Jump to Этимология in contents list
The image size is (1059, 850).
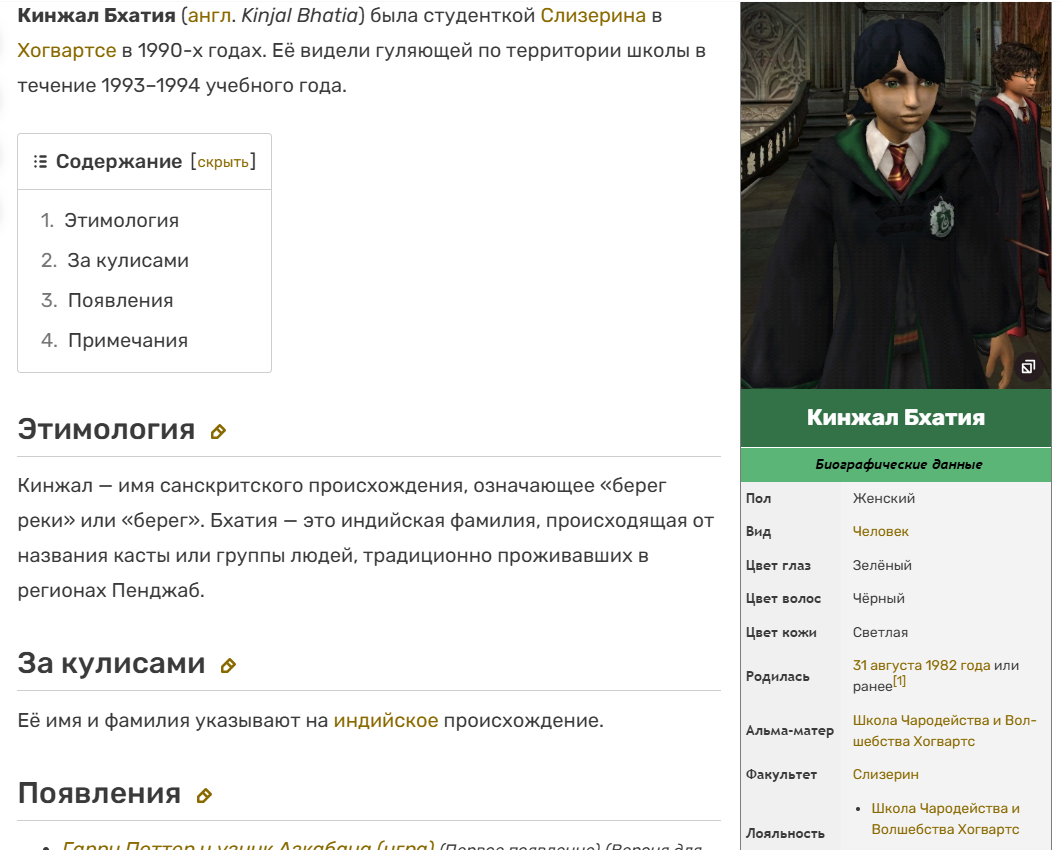122,221
